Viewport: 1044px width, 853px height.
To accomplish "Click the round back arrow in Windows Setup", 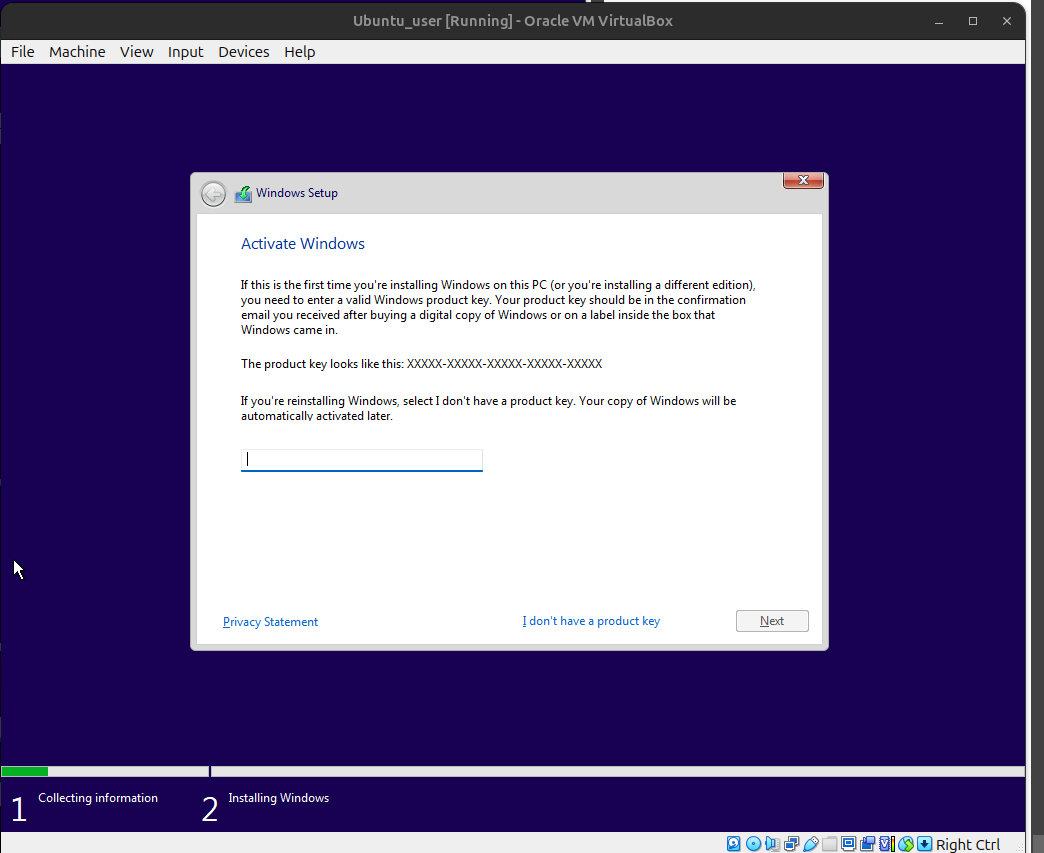I will (x=214, y=194).
